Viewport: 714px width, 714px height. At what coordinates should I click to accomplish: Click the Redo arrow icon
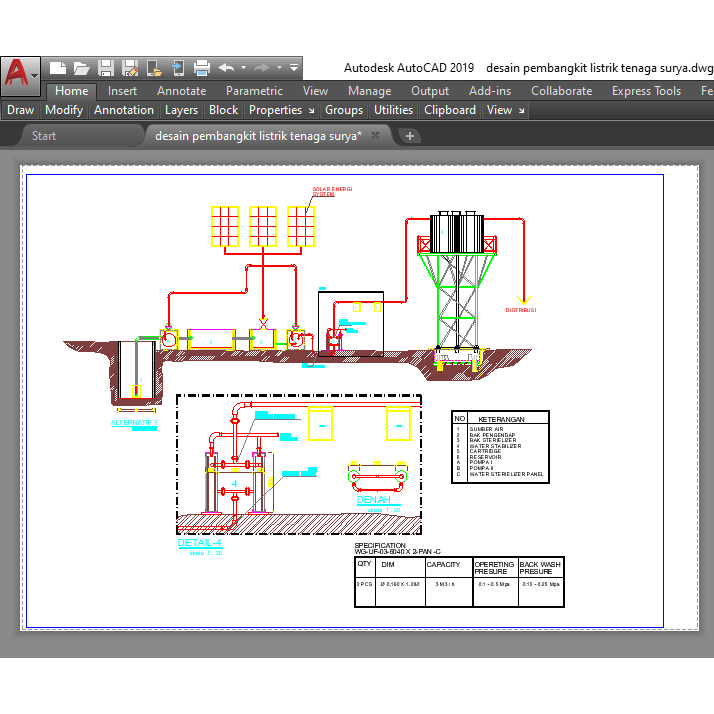[262, 68]
